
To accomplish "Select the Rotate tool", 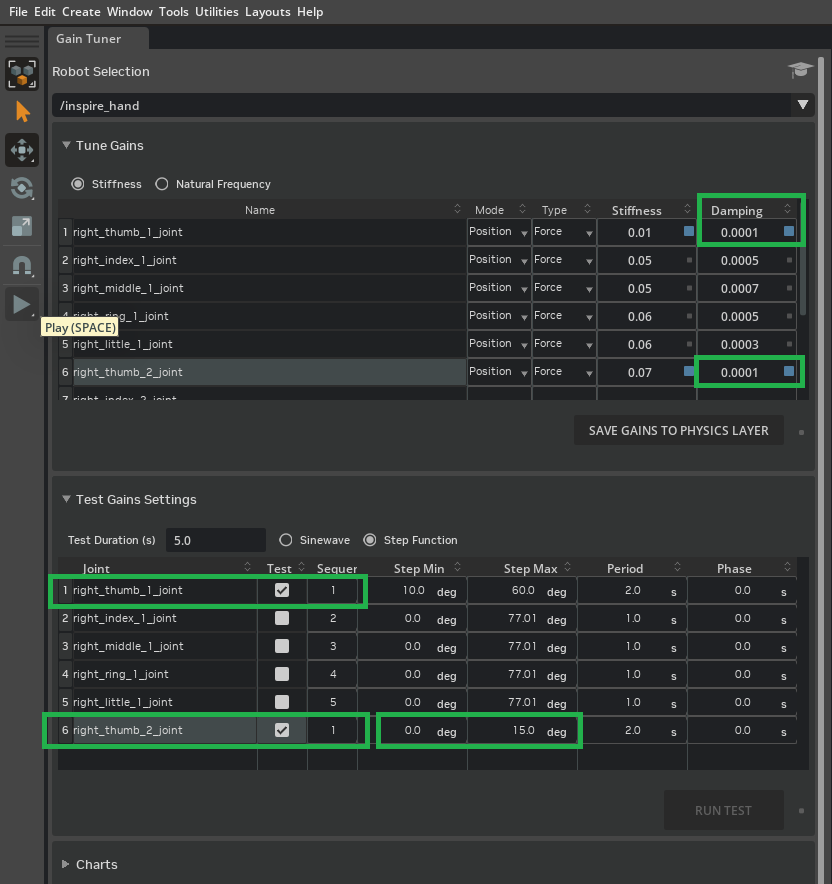I will (22, 188).
